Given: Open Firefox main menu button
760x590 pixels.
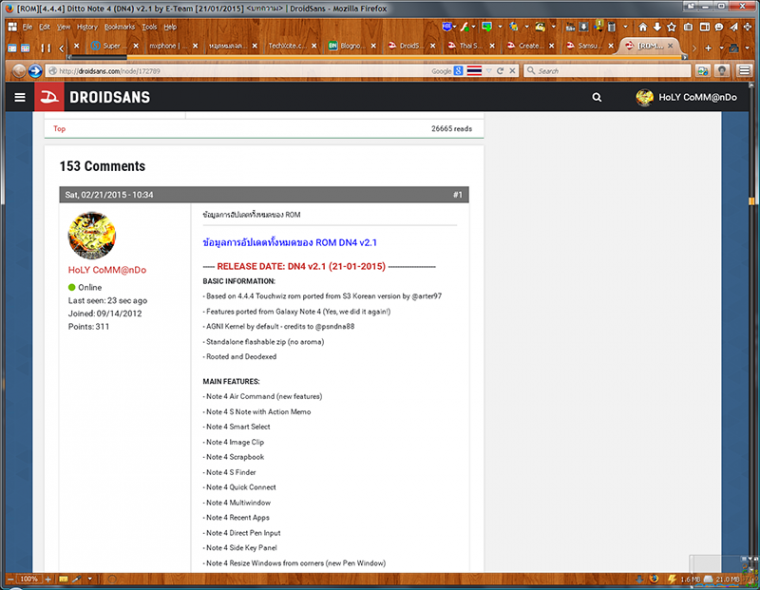Looking at the screenshot, I should 744,71.
